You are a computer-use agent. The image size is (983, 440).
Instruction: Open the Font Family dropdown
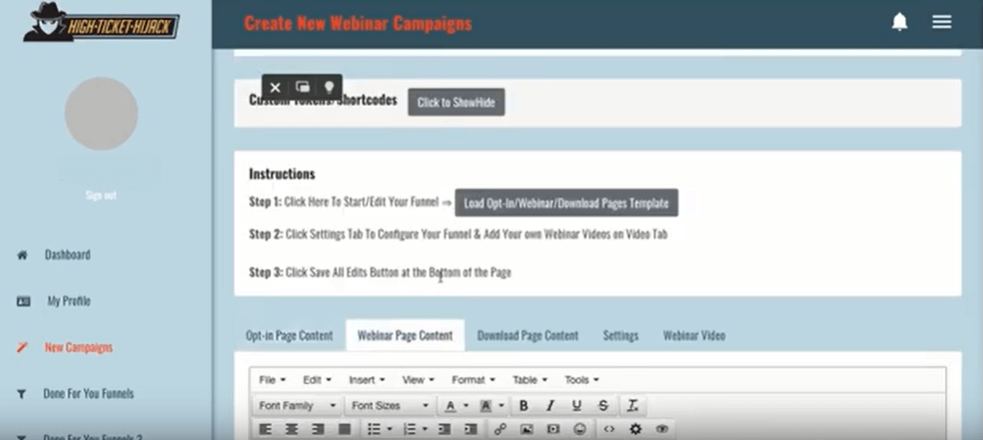pyautogui.click(x=297, y=406)
